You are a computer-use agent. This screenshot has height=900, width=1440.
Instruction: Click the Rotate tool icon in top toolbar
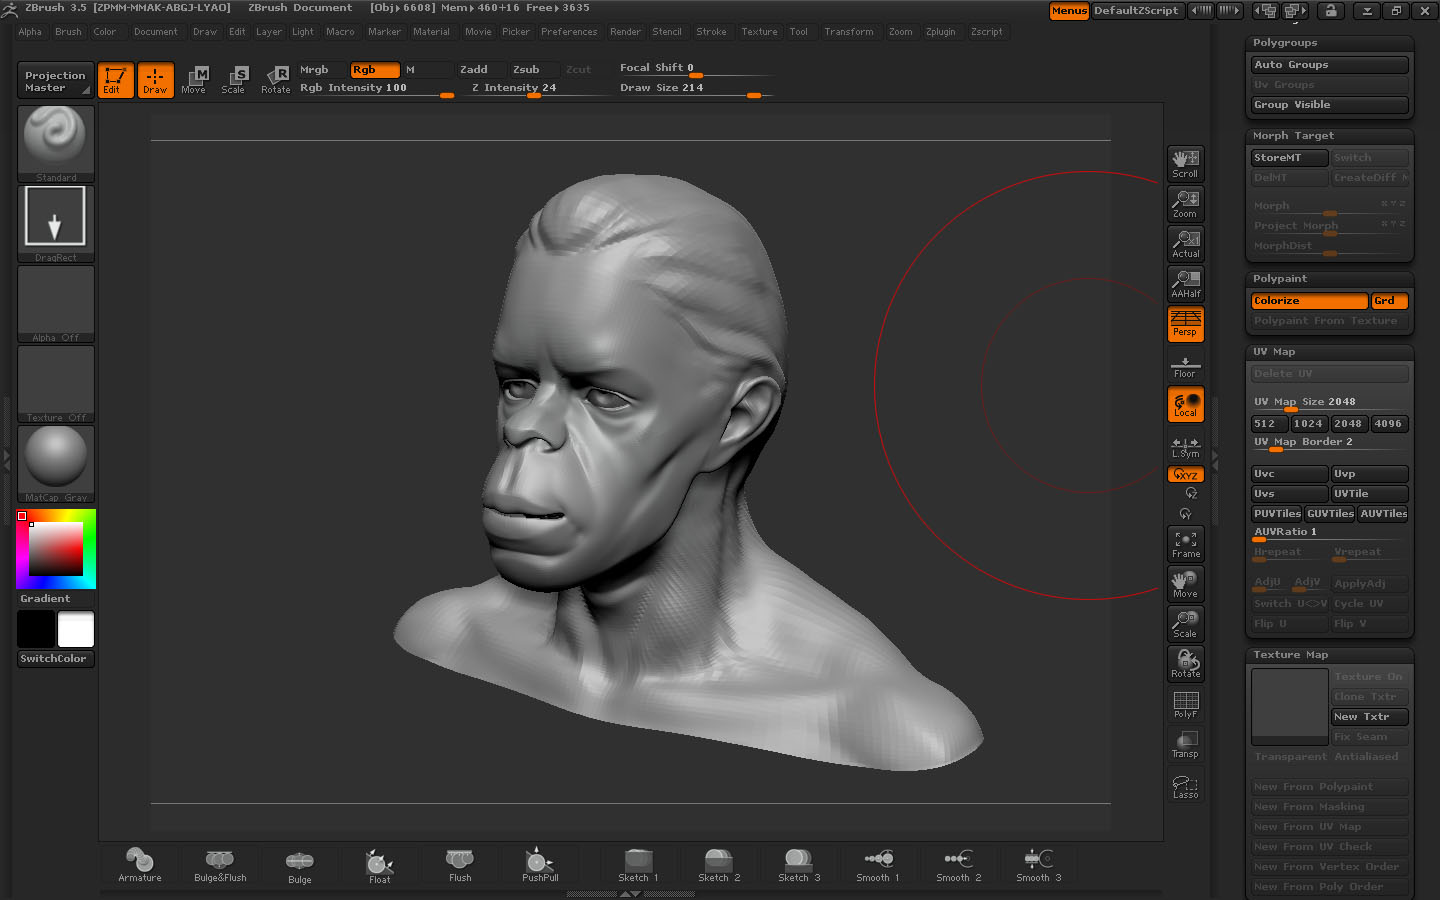[276, 80]
